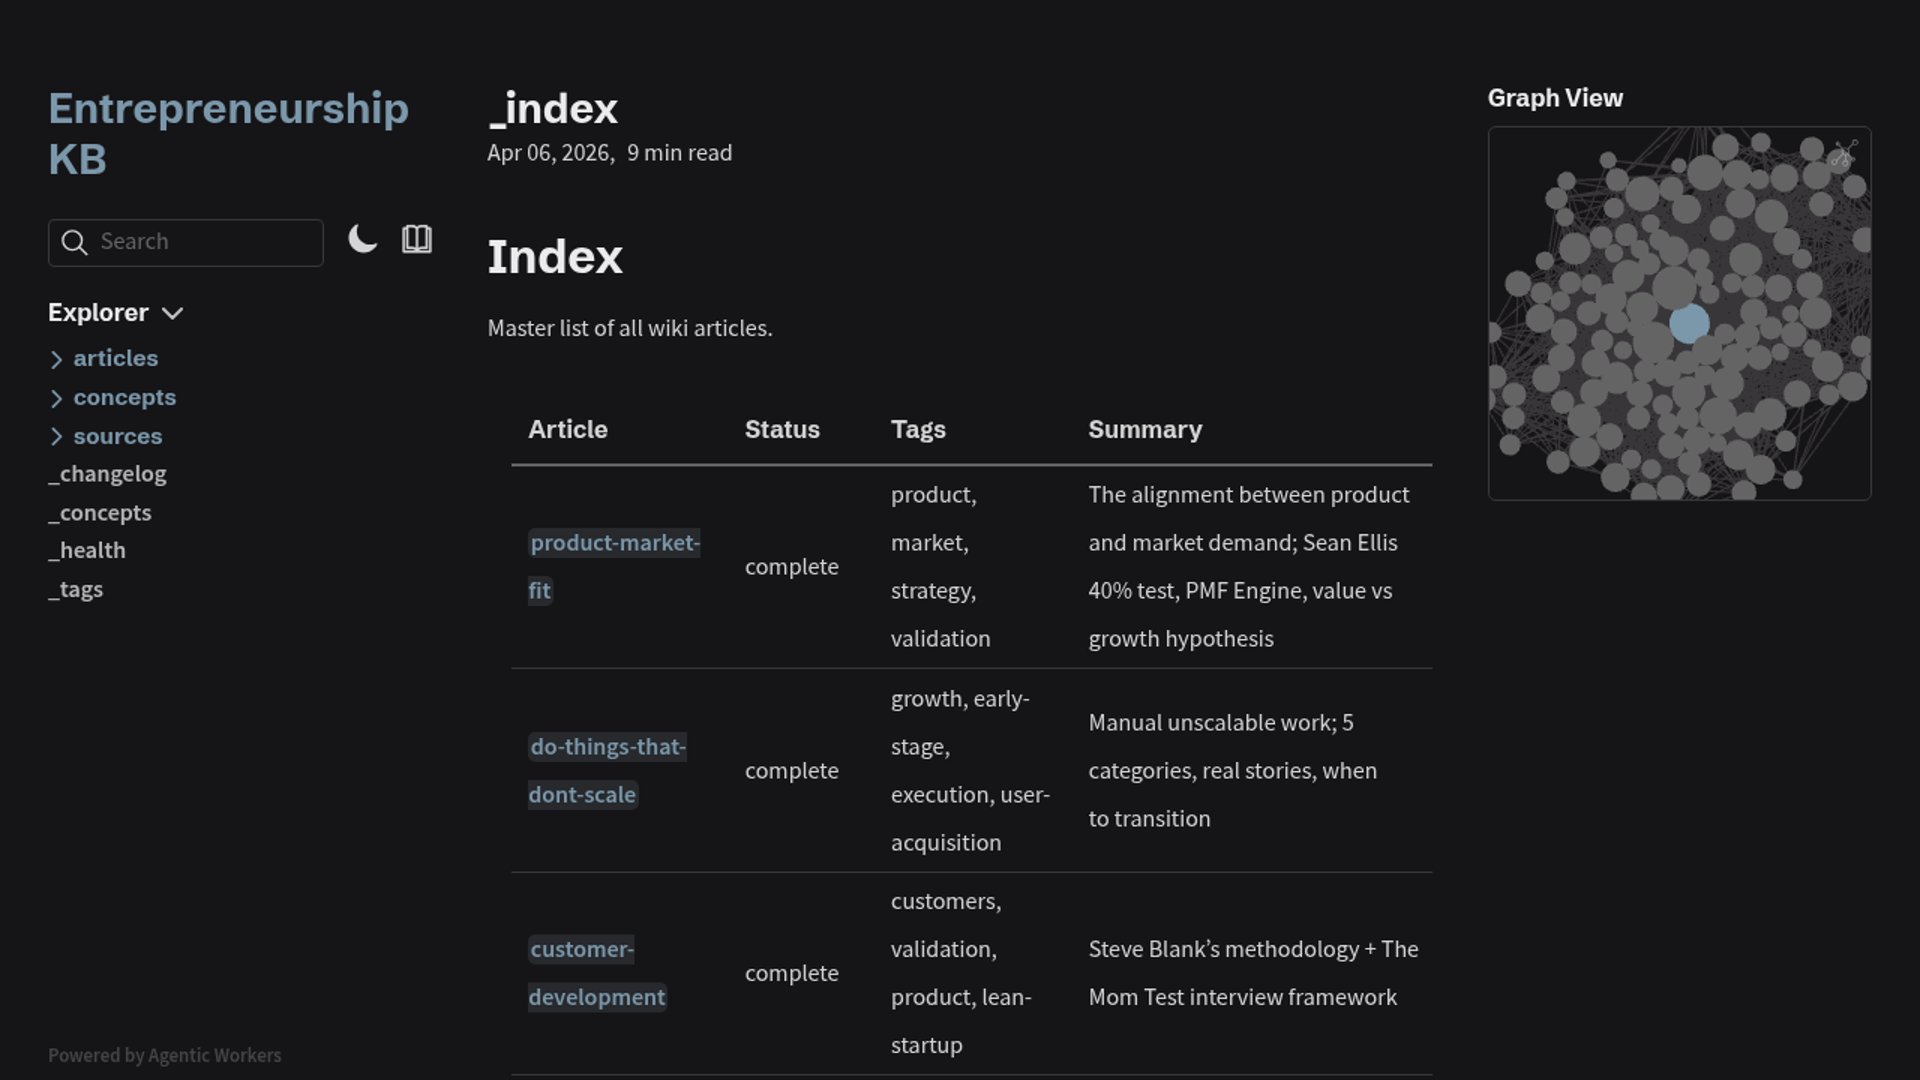Expand the sources folder chevron
Screen dimensions: 1920x1080
[56, 437]
